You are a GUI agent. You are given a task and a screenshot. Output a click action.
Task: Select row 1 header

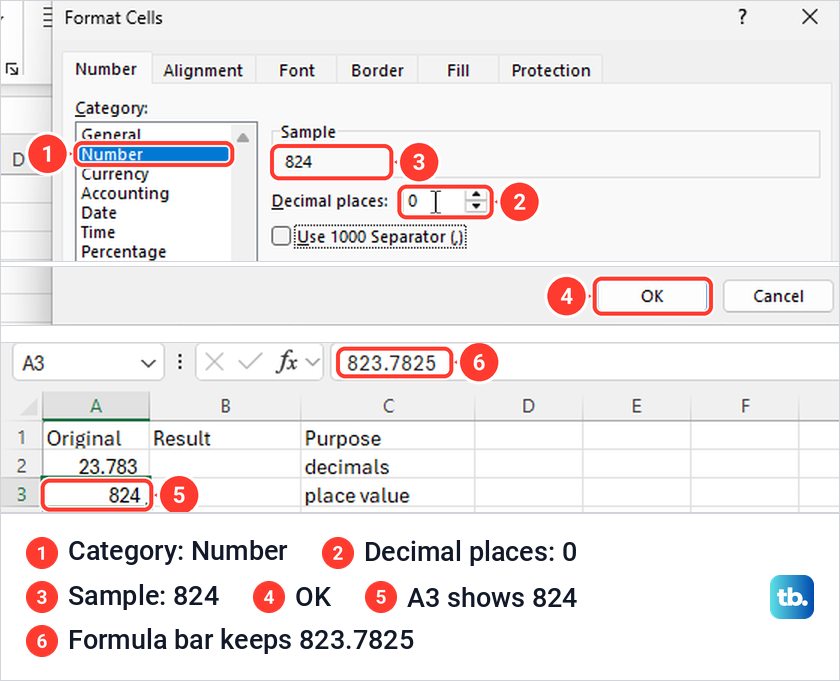[21, 437]
